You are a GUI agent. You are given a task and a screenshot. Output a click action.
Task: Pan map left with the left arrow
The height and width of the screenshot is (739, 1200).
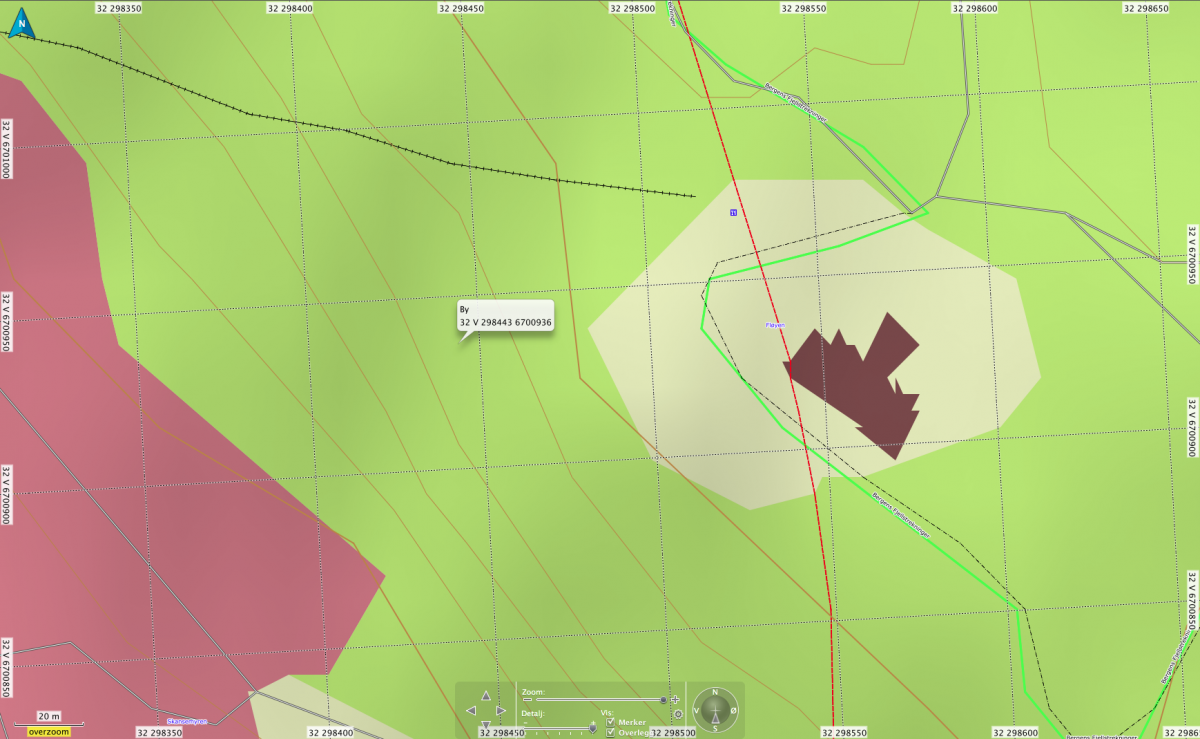click(471, 710)
